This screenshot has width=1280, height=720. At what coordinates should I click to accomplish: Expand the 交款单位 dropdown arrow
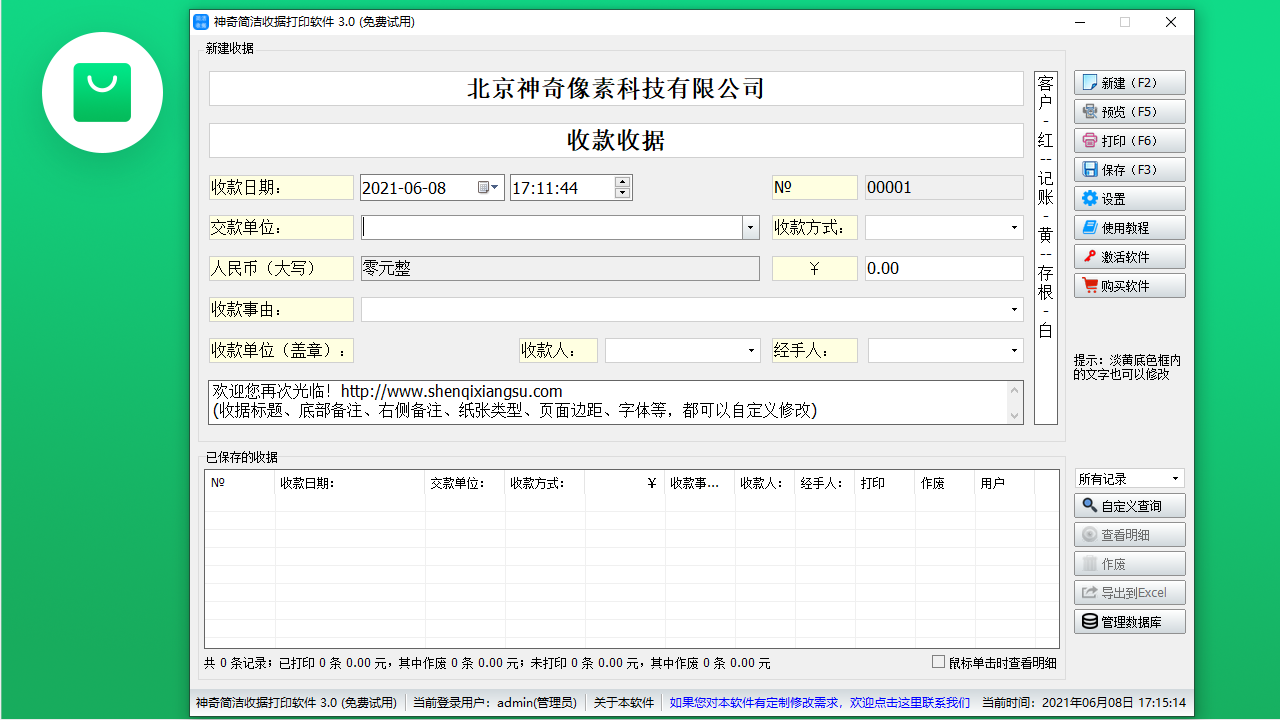[750, 228]
